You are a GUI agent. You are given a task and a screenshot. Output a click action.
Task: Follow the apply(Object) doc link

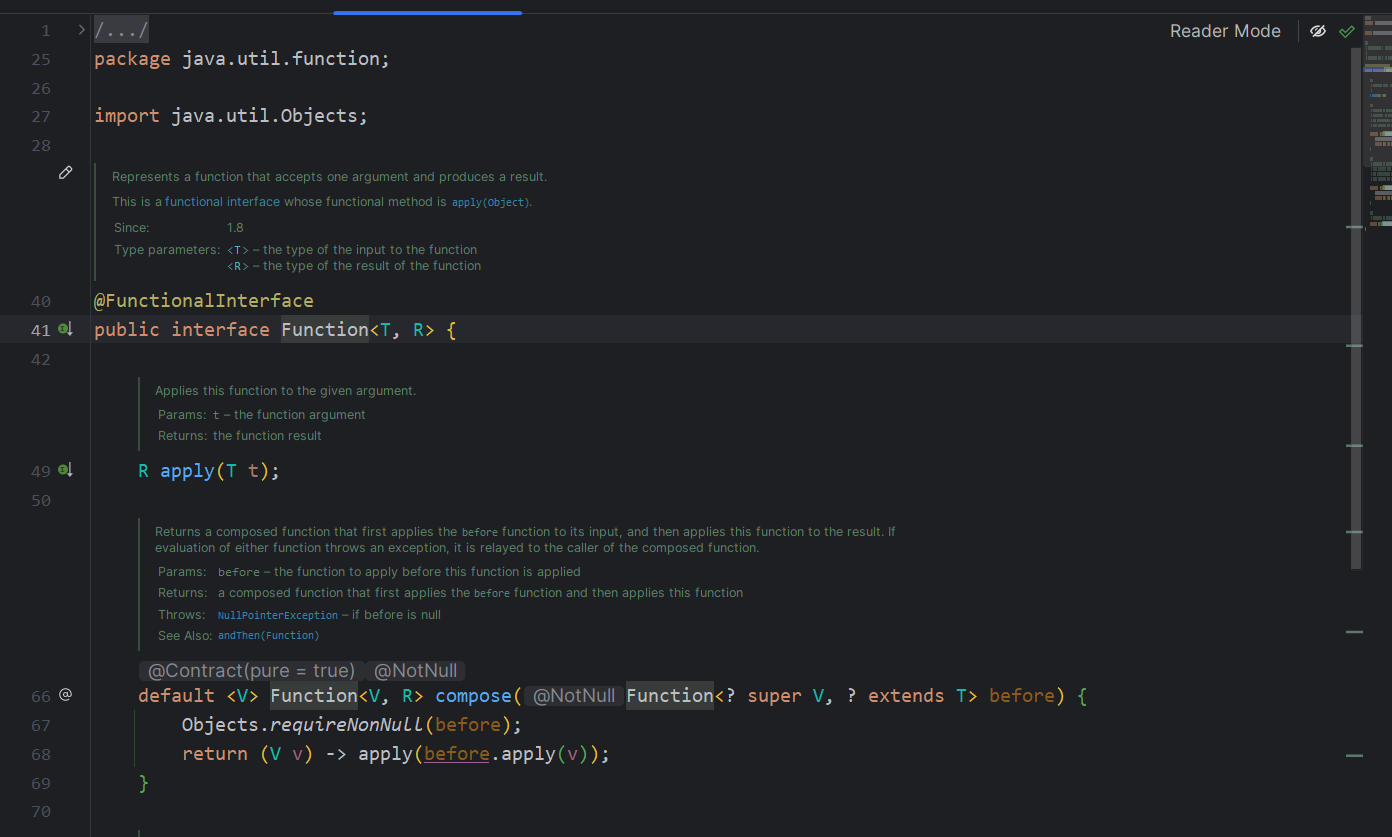[490, 202]
